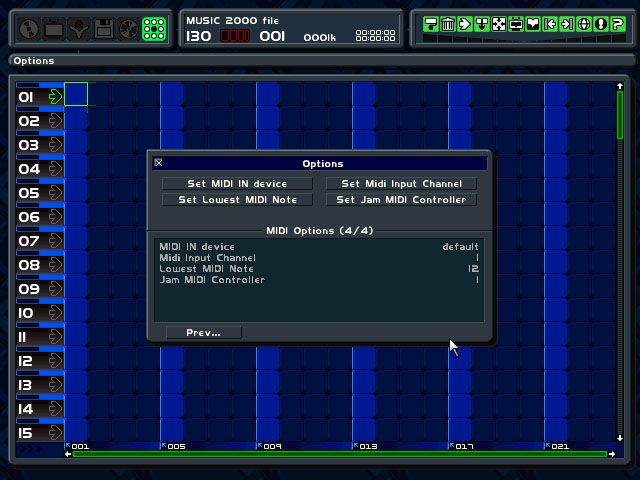Click the green horizontal timeline scrollbar

pos(340,454)
